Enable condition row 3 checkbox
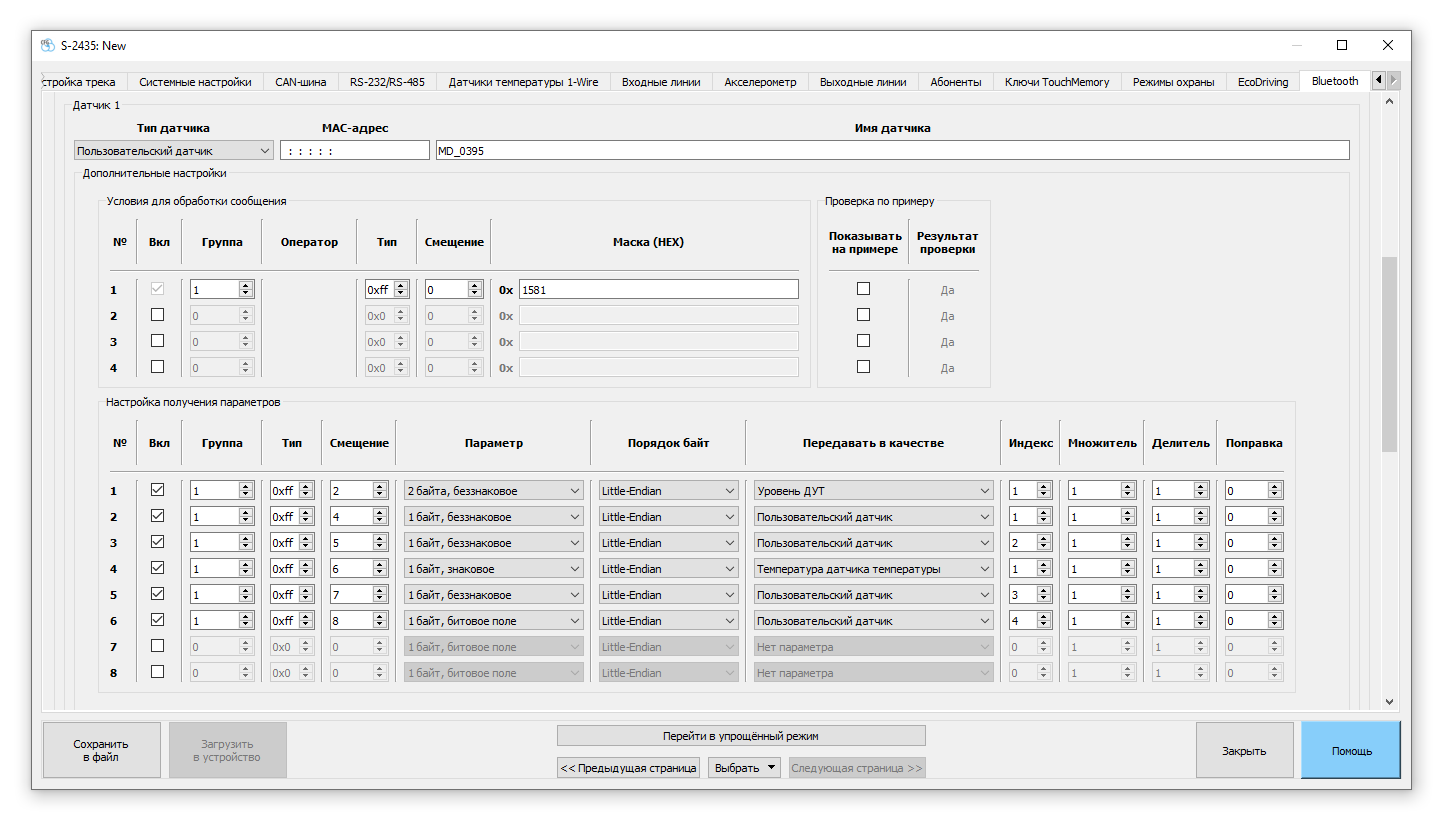 [157, 341]
